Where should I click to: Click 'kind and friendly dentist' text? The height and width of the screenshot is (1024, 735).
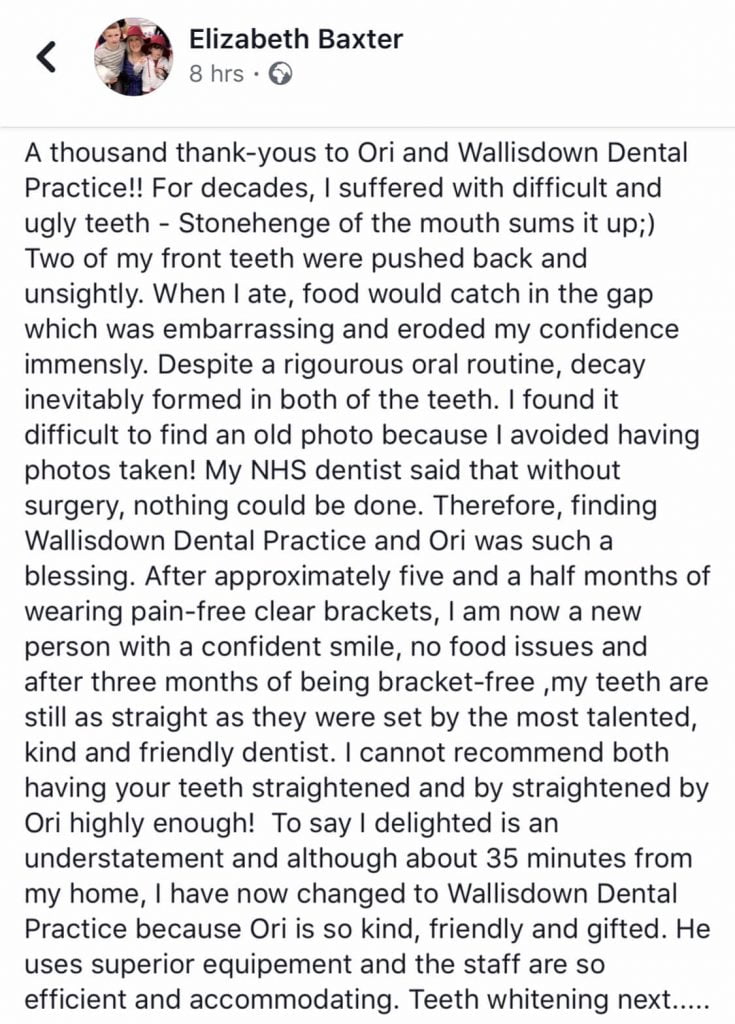point(214,750)
